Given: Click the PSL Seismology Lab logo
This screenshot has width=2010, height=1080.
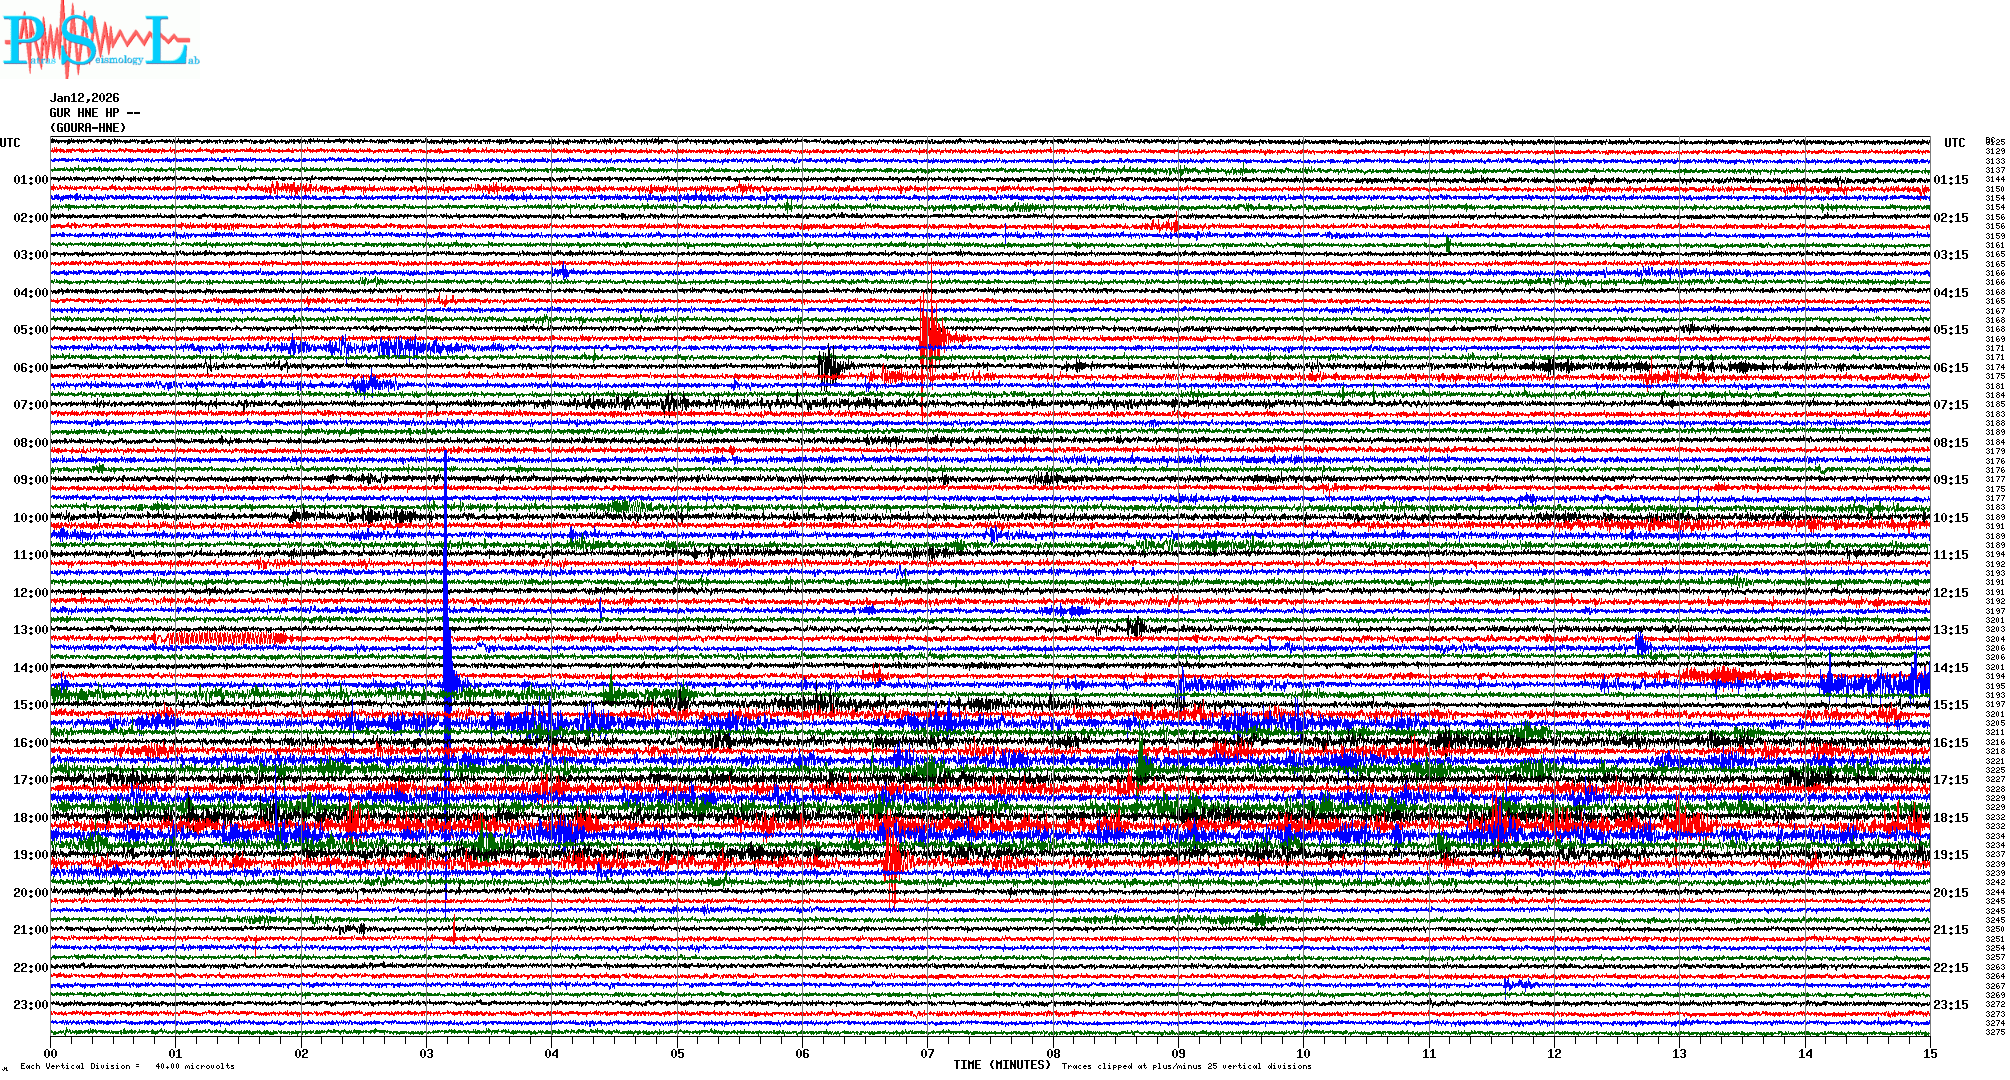Looking at the screenshot, I should pos(100,40).
